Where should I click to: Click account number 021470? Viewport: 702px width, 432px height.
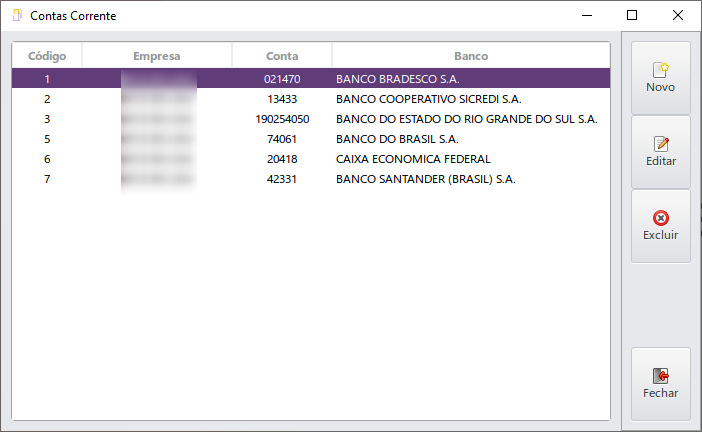tap(282, 79)
